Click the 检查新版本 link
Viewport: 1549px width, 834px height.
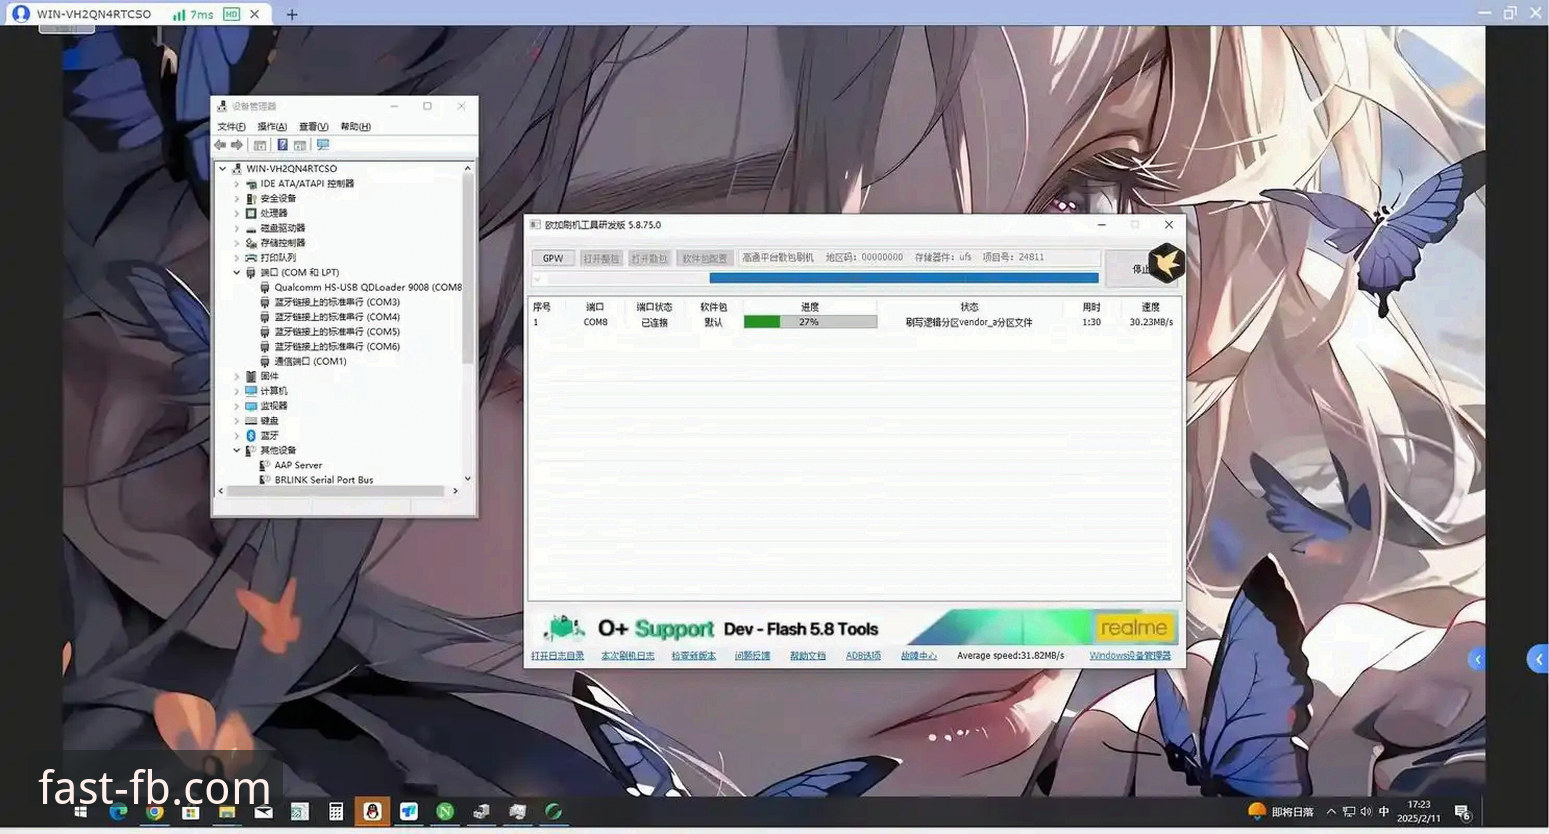click(694, 656)
